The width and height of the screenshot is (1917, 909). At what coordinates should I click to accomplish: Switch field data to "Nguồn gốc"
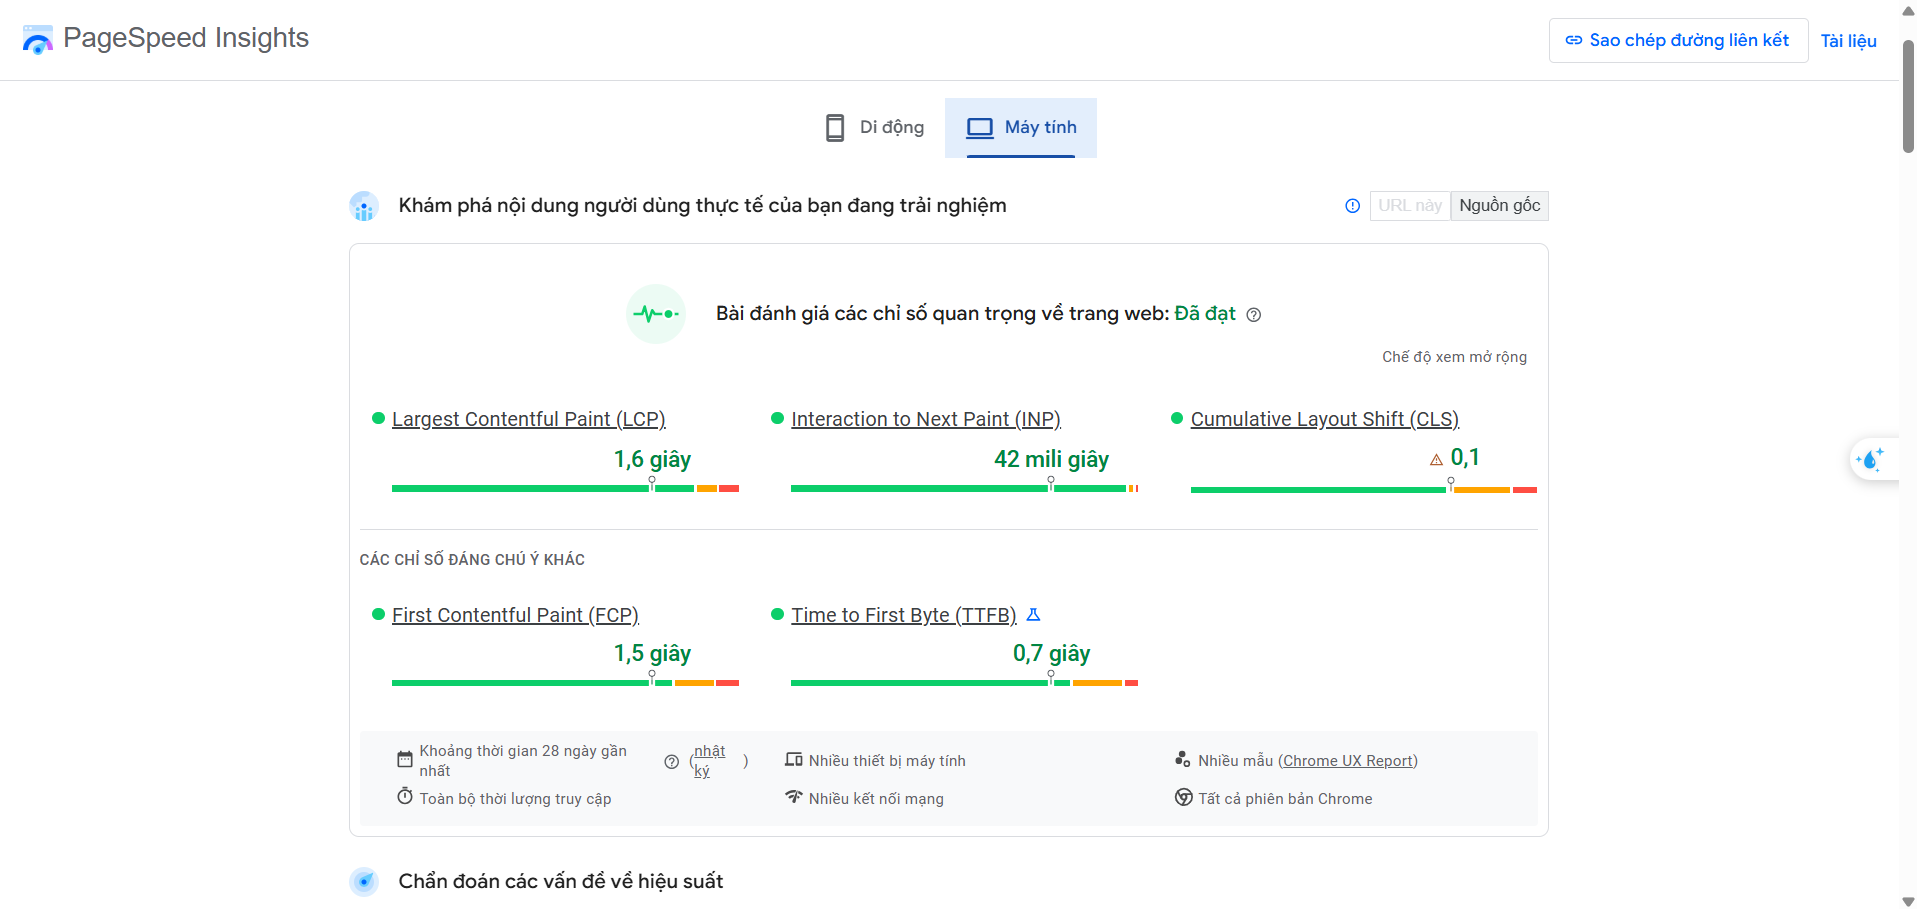(x=1498, y=205)
